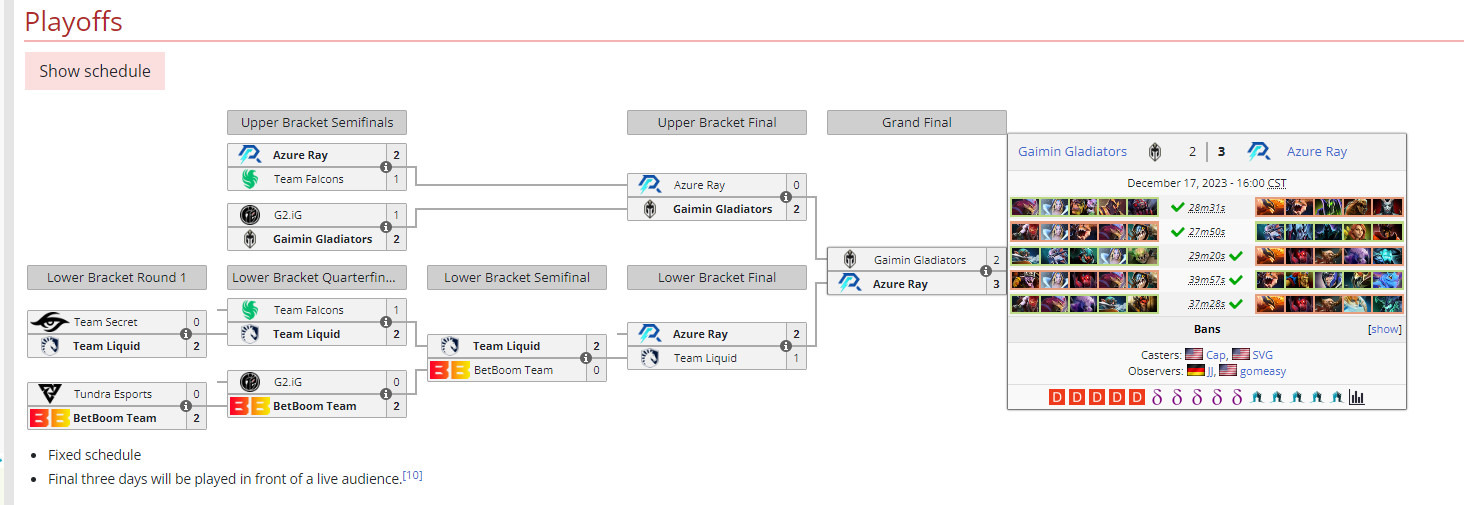Open the bar chart statistics icon
The width and height of the screenshot is (1464, 505).
[x=1357, y=397]
